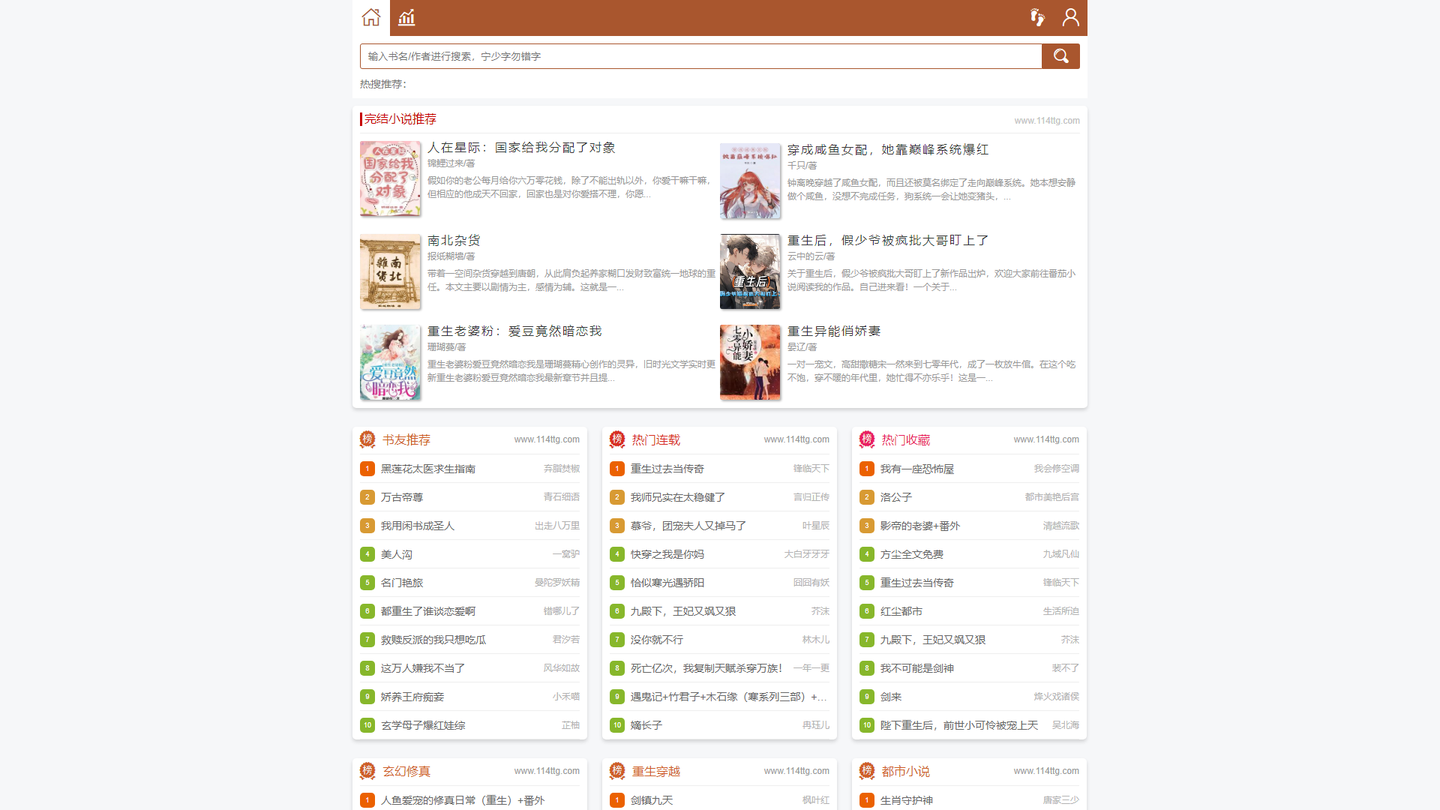Open cover of 人在星际：国家给我分配了对象
The height and width of the screenshot is (810, 1440).
pyautogui.click(x=390, y=179)
